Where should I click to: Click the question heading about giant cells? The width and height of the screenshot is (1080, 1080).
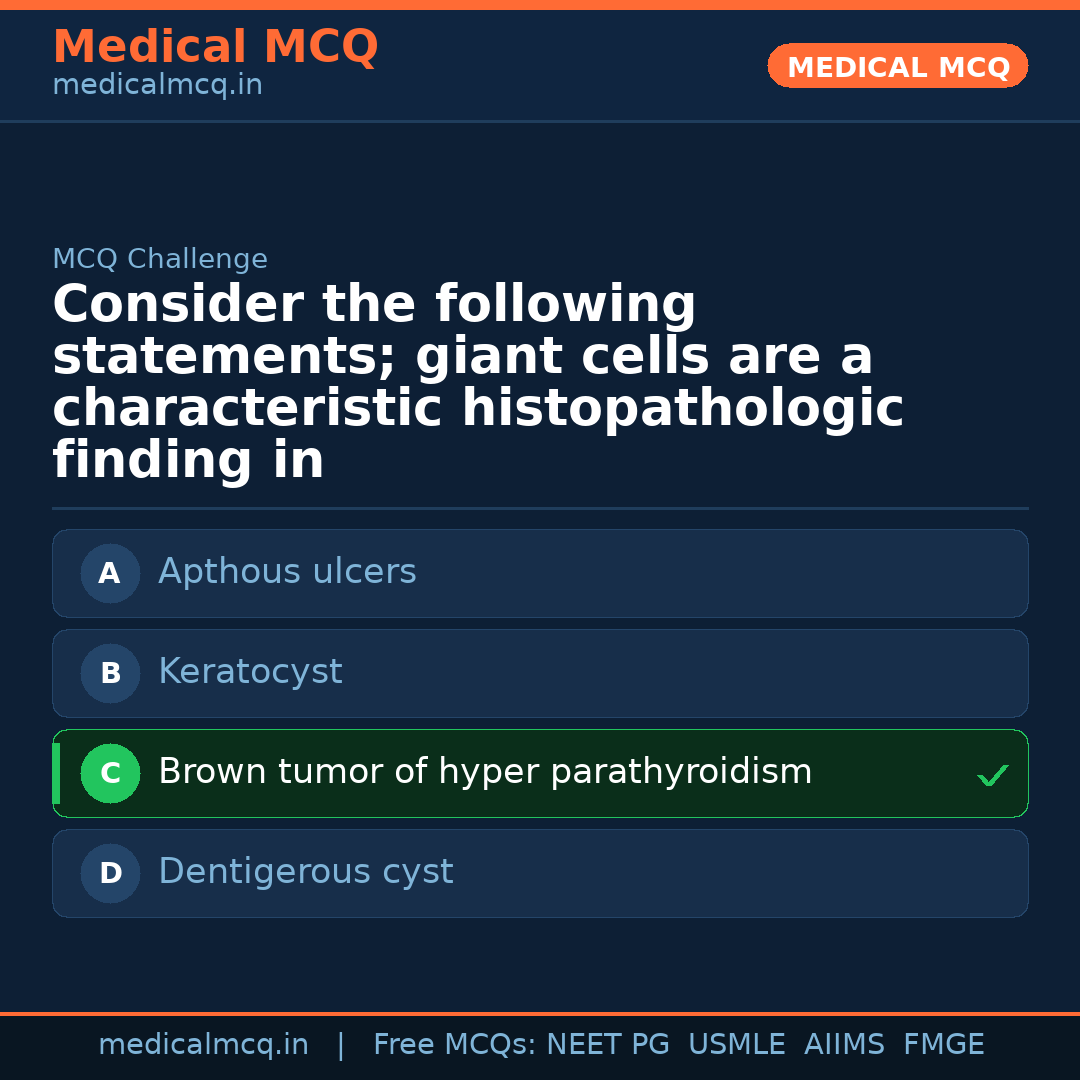point(478,382)
